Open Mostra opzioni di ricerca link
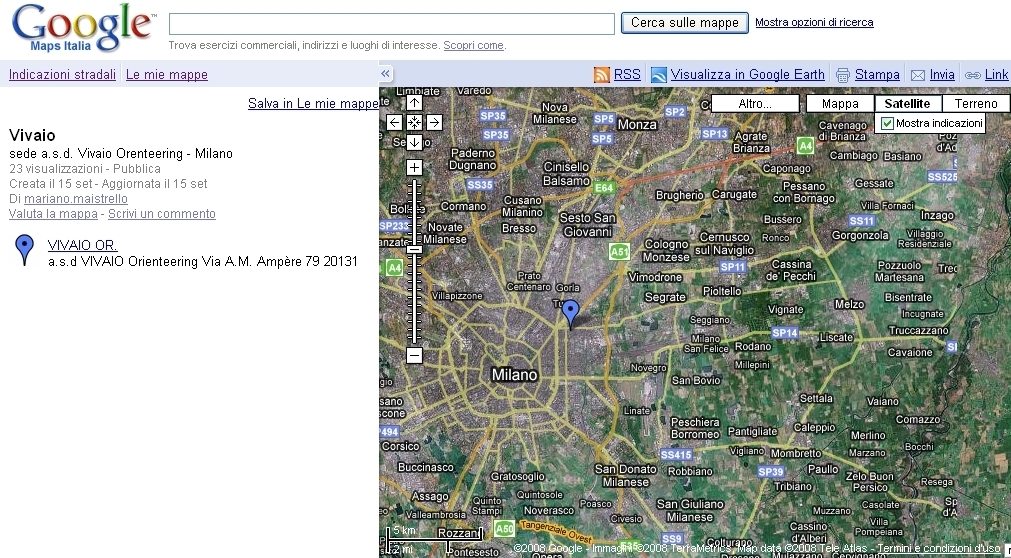1011x558 pixels. pyautogui.click(x=814, y=22)
